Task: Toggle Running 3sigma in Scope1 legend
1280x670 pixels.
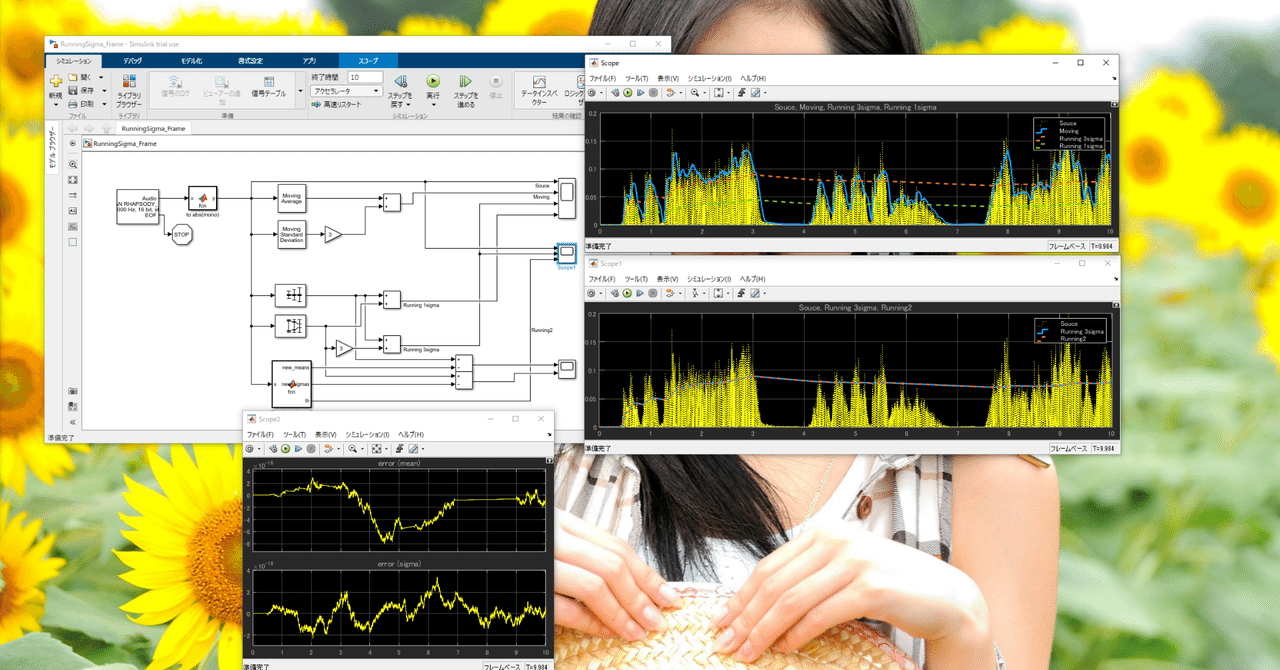Action: (x=1082, y=332)
